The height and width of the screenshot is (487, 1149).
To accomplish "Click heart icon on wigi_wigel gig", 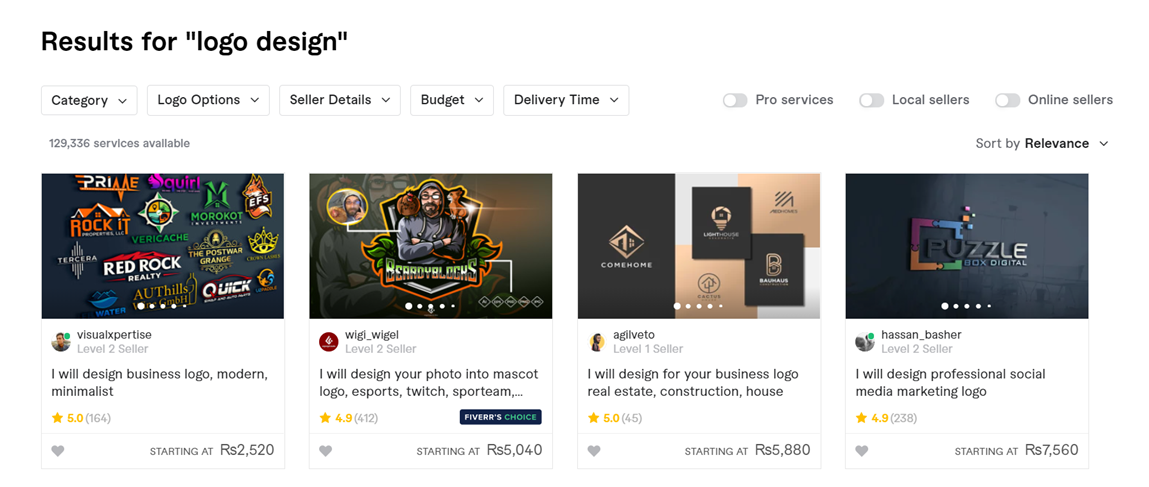I will click(x=326, y=451).
